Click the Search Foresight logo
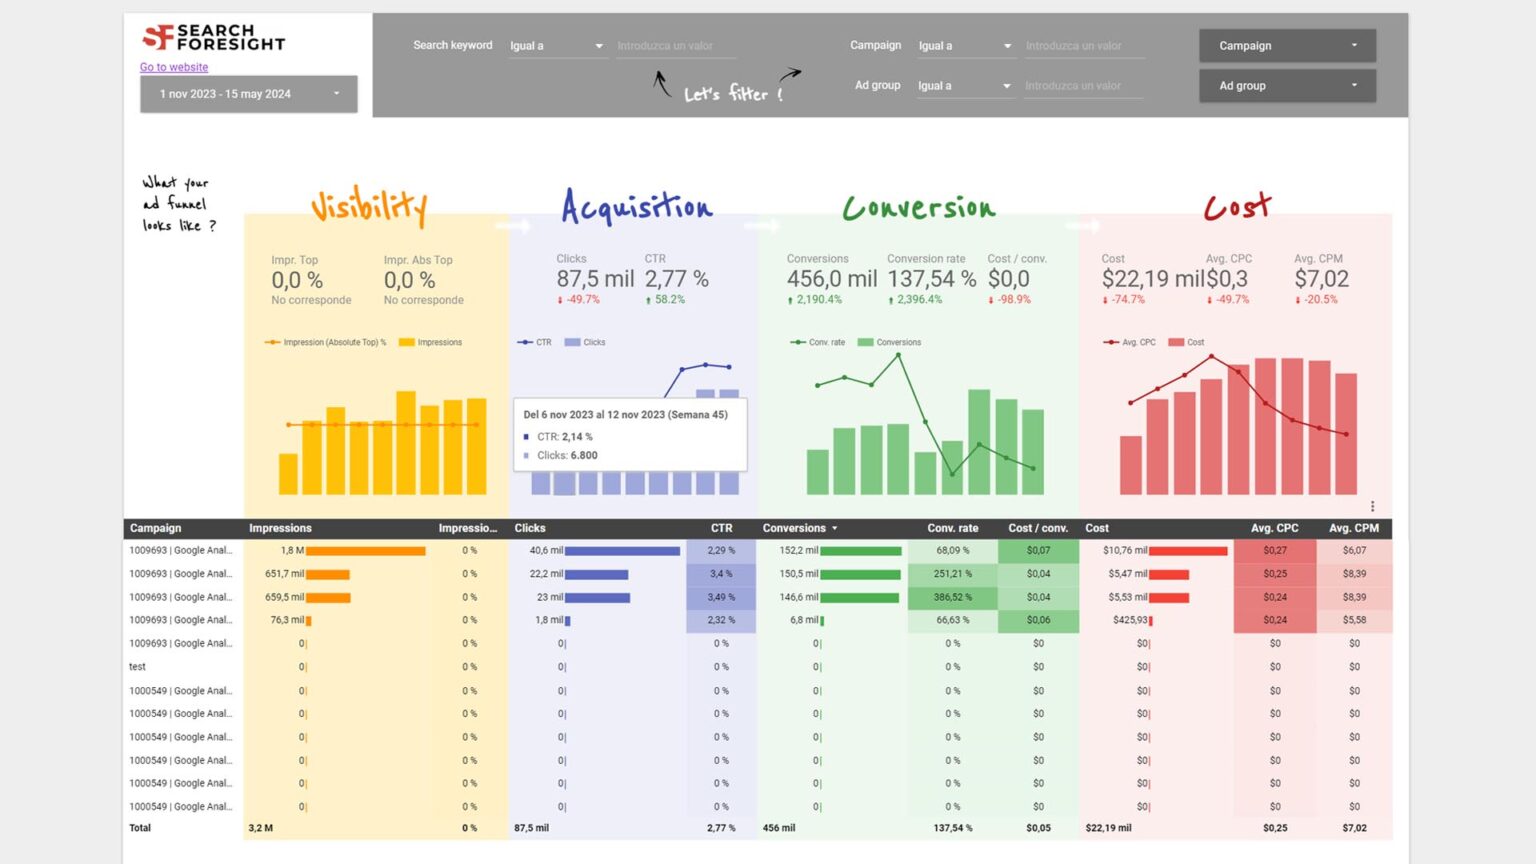This screenshot has height=864, width=1536. coord(213,37)
